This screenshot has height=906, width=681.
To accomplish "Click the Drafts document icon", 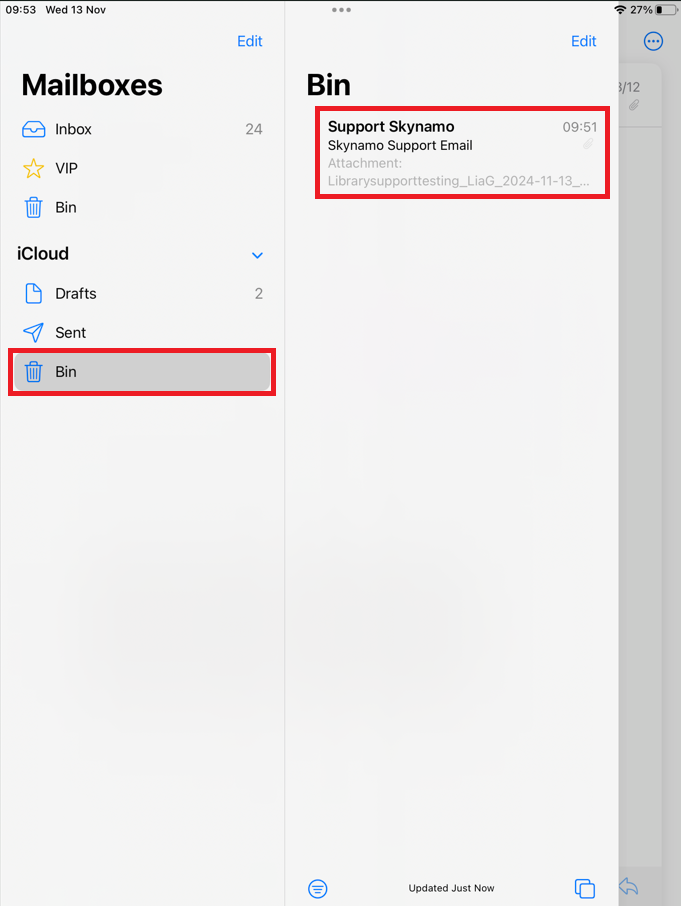I will pos(33,293).
